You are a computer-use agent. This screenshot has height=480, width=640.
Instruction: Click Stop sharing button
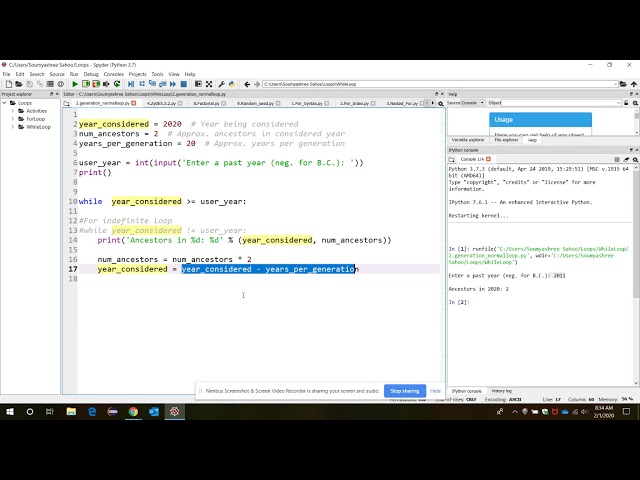point(404,391)
